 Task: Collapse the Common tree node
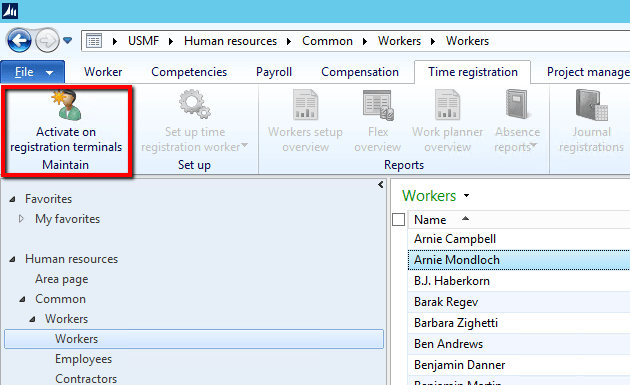click(x=23, y=299)
